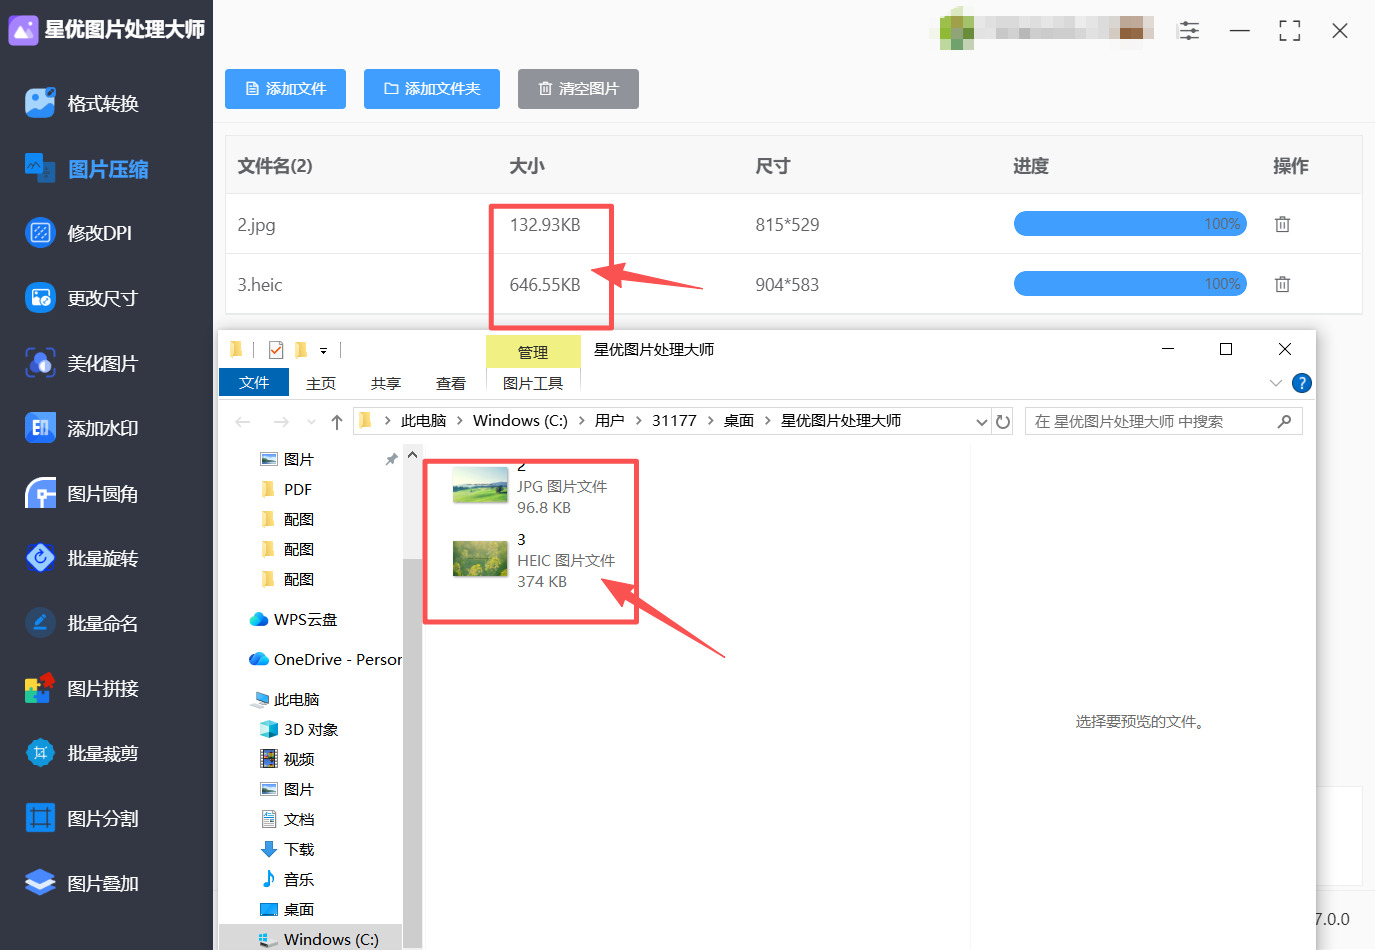Switch to the 查看 tab in Explorer
The width and height of the screenshot is (1375, 950).
450,382
